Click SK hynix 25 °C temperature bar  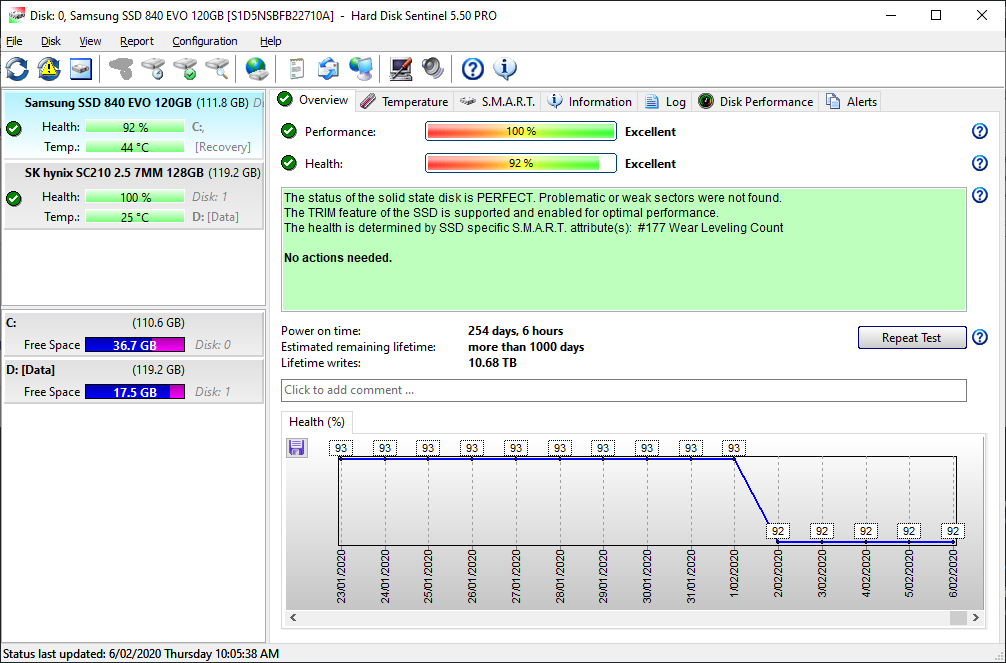click(135, 217)
